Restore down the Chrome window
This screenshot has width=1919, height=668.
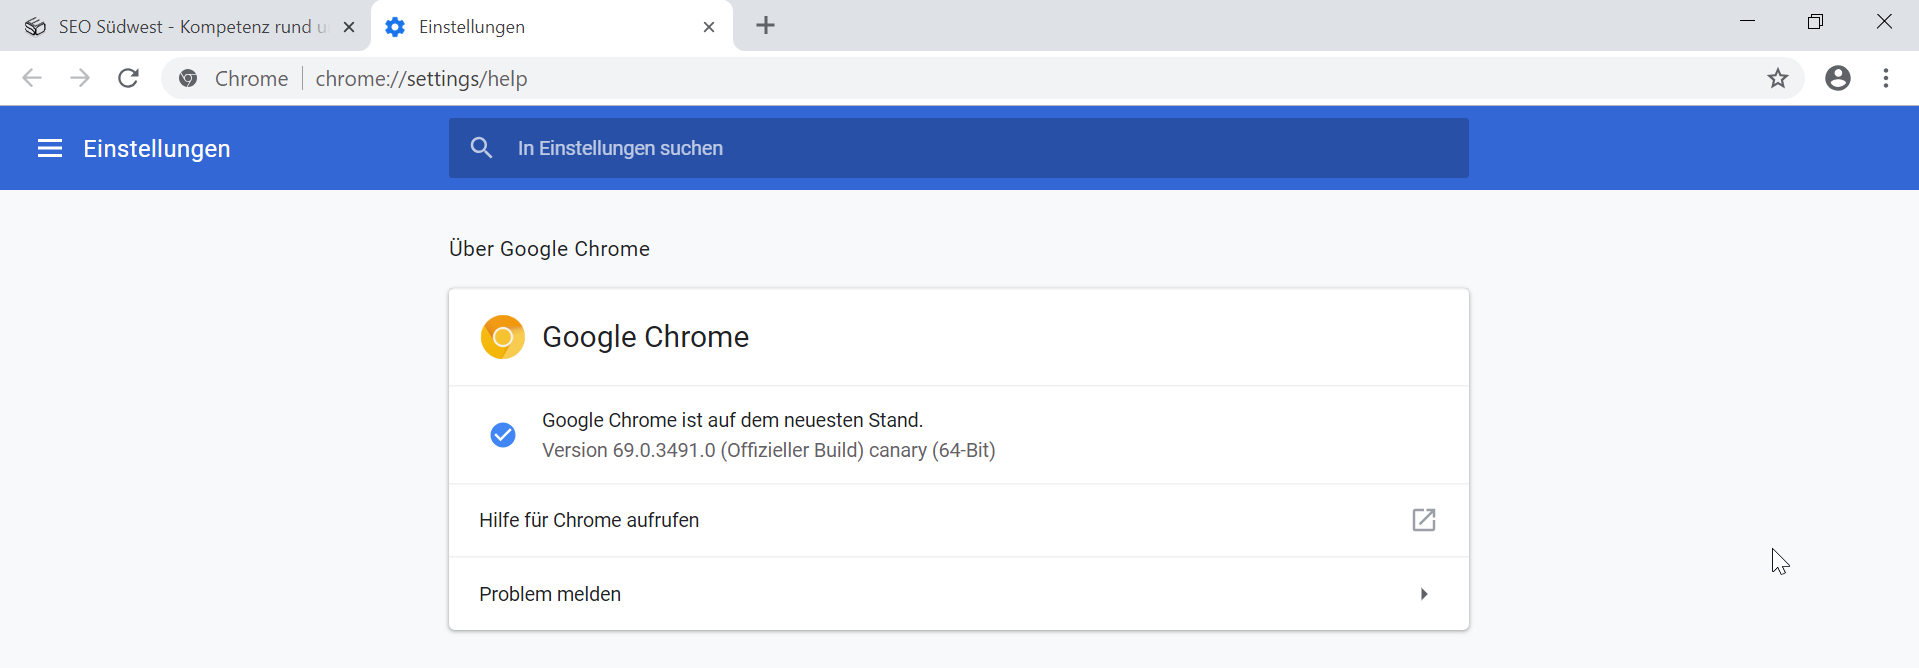[1816, 21]
